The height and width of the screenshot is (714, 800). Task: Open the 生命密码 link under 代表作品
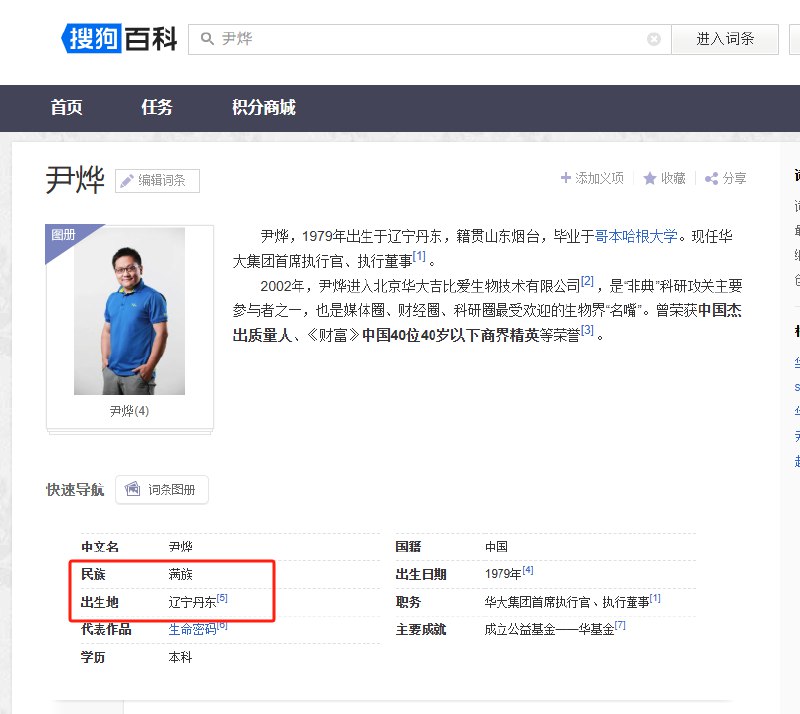click(192, 629)
